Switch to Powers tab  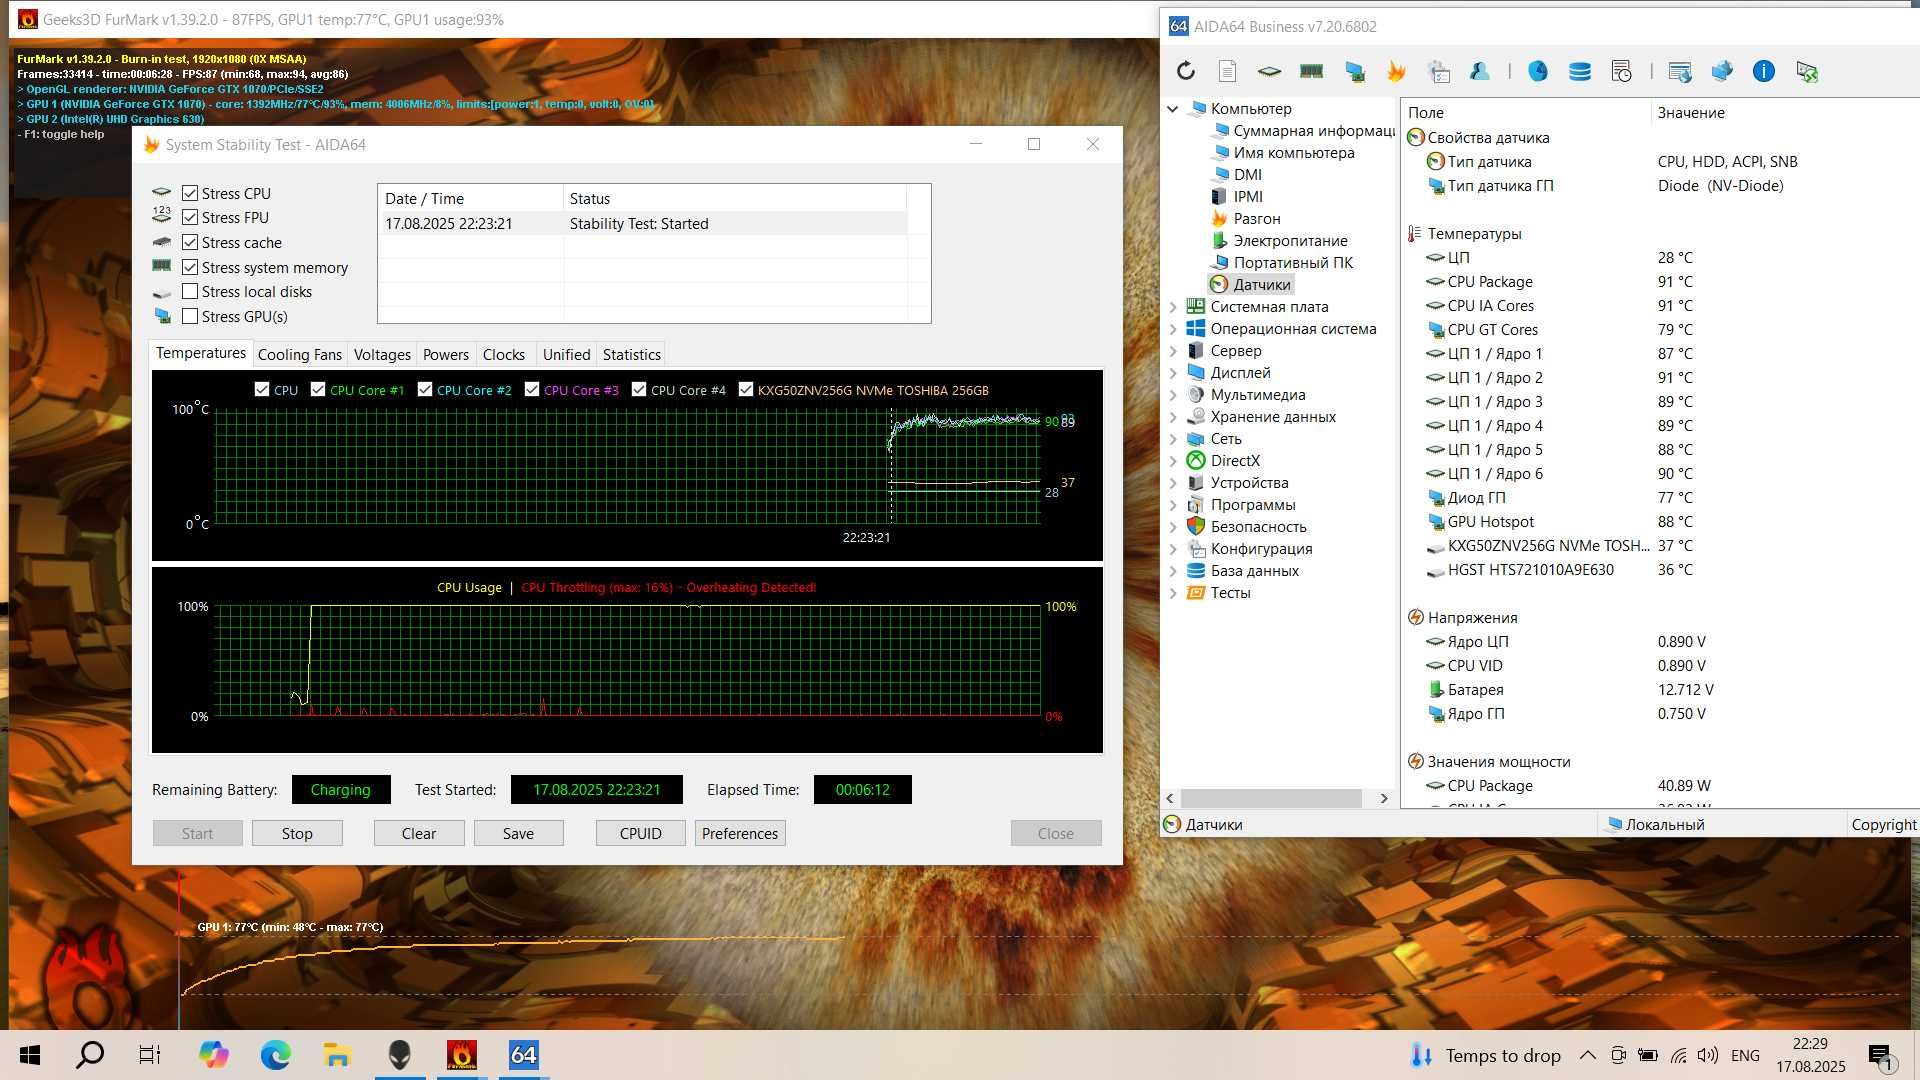click(x=445, y=354)
